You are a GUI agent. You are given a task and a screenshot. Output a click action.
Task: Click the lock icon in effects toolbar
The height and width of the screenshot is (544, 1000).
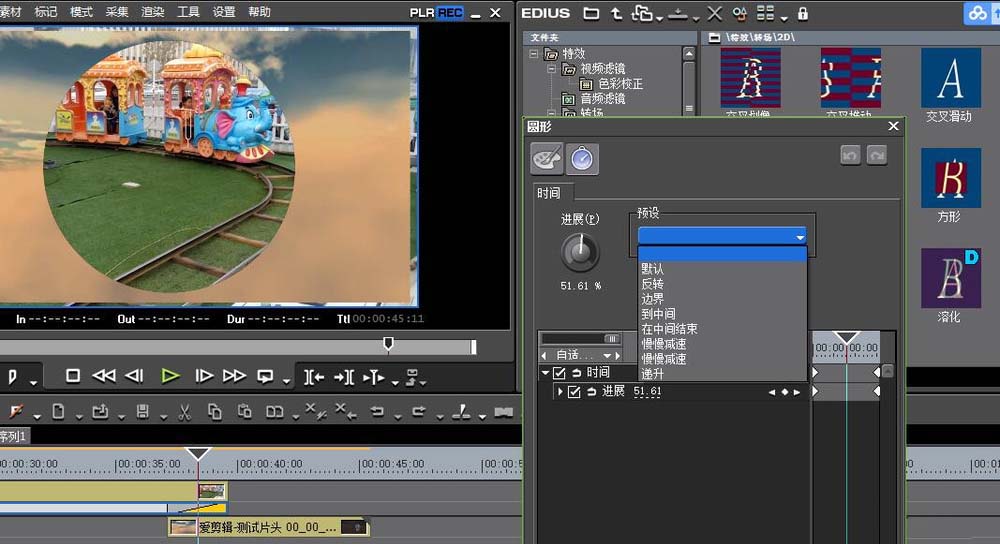pyautogui.click(x=803, y=13)
